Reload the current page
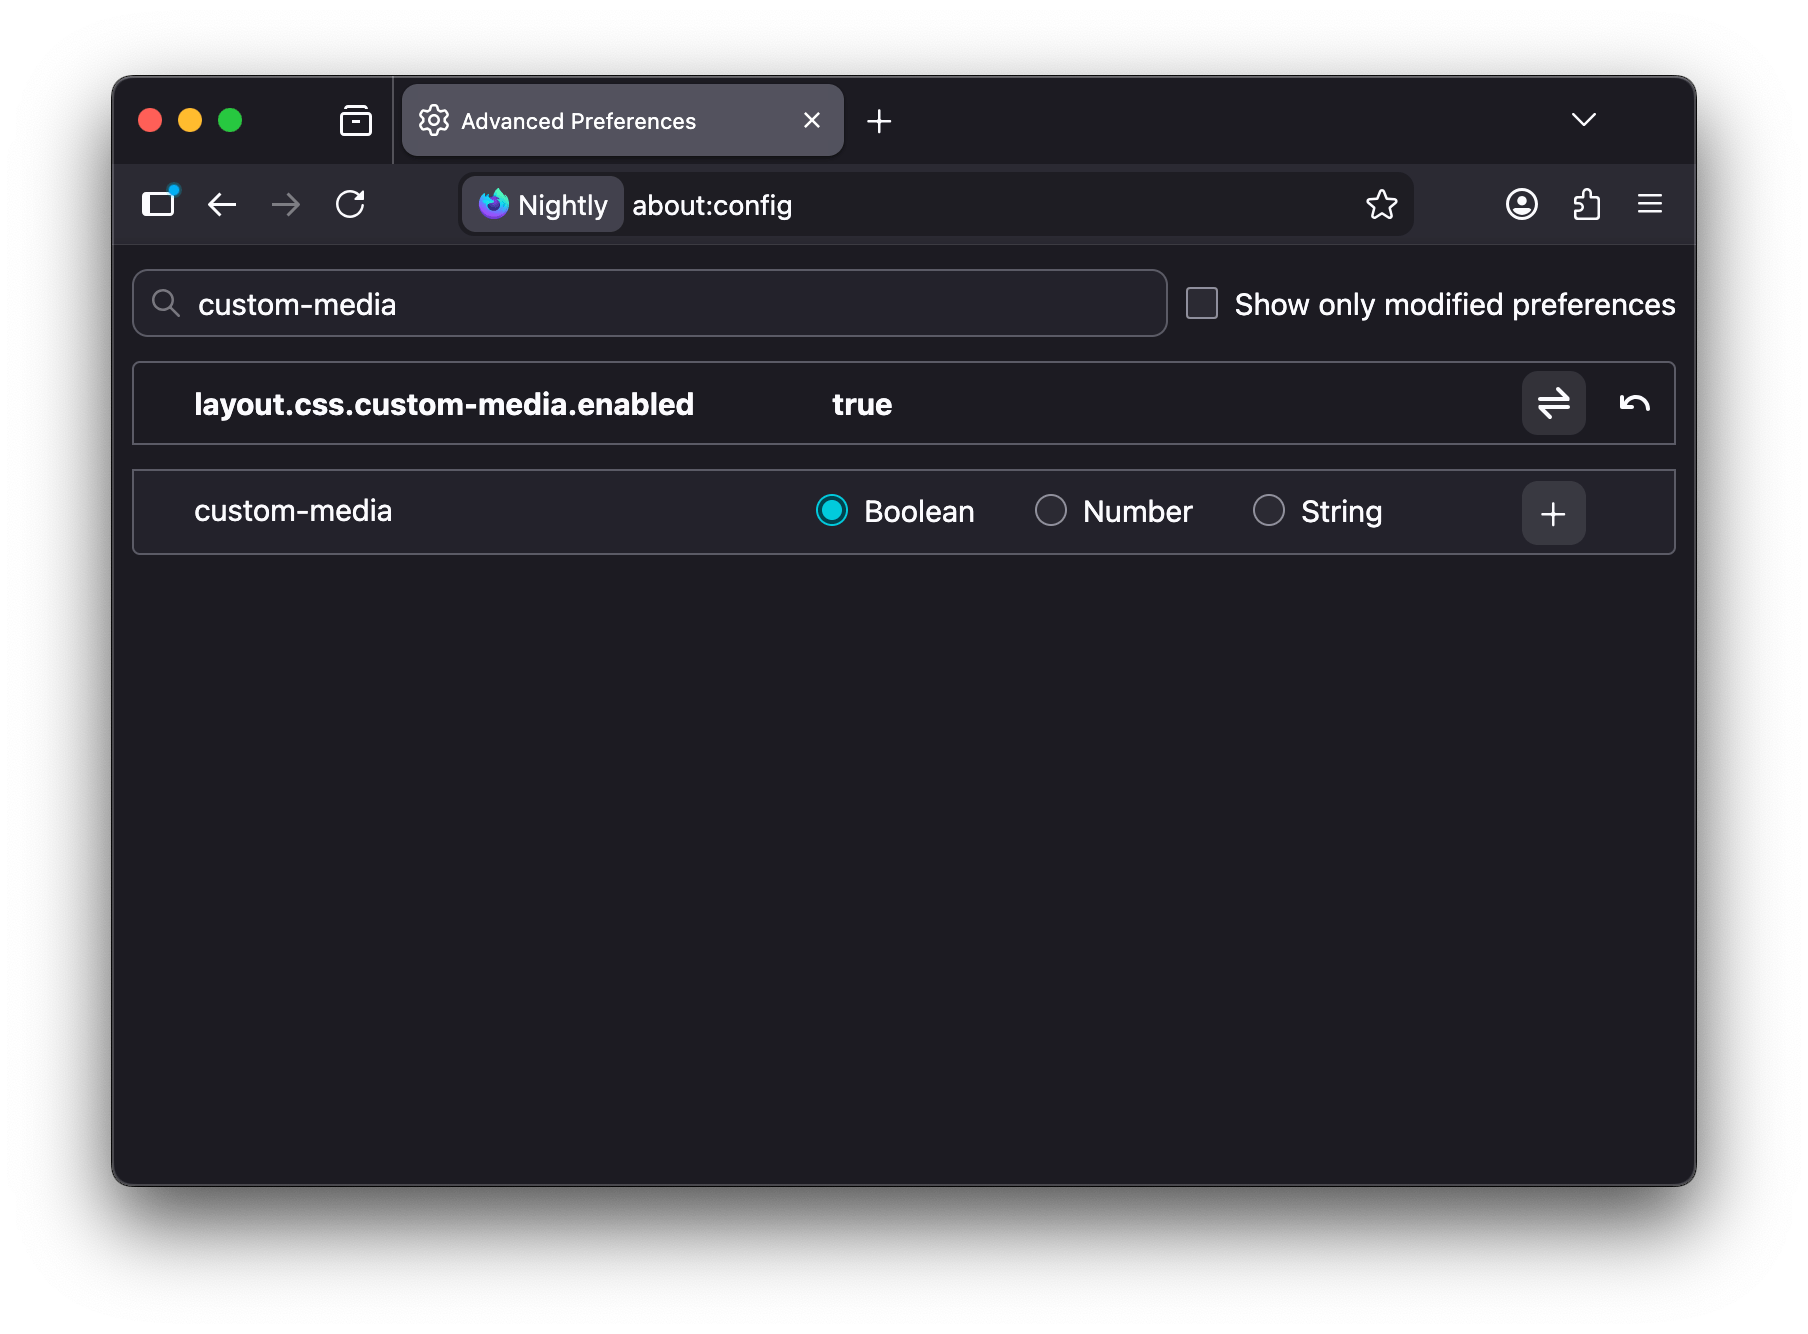This screenshot has width=1808, height=1334. [350, 205]
